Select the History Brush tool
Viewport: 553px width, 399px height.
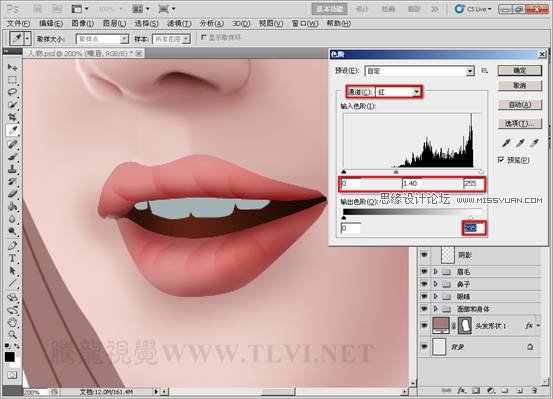click(x=12, y=182)
